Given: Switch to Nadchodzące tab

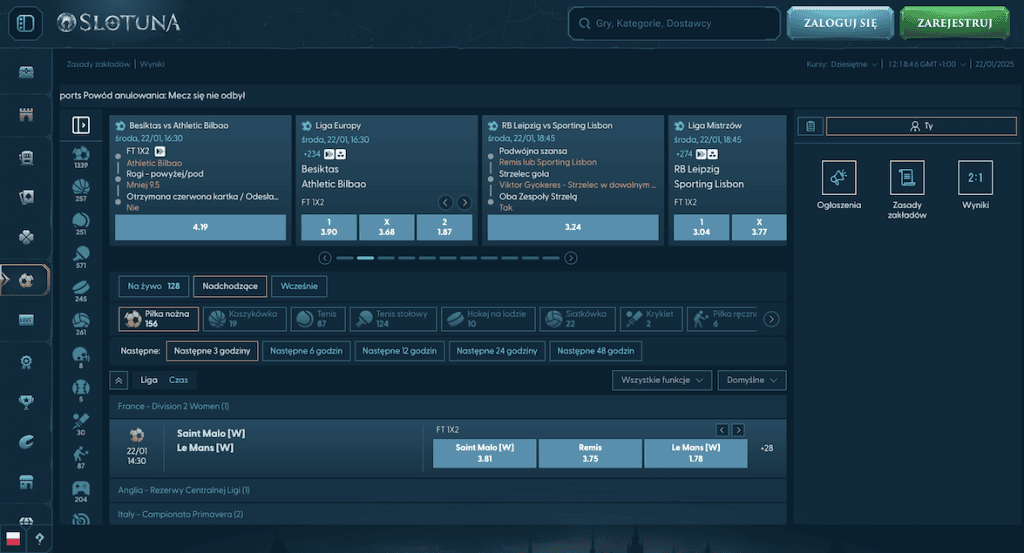Looking at the screenshot, I should [x=230, y=286].
